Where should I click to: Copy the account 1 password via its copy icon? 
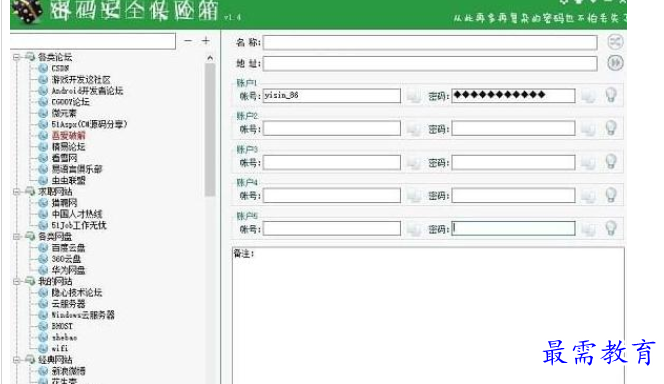(x=588, y=96)
